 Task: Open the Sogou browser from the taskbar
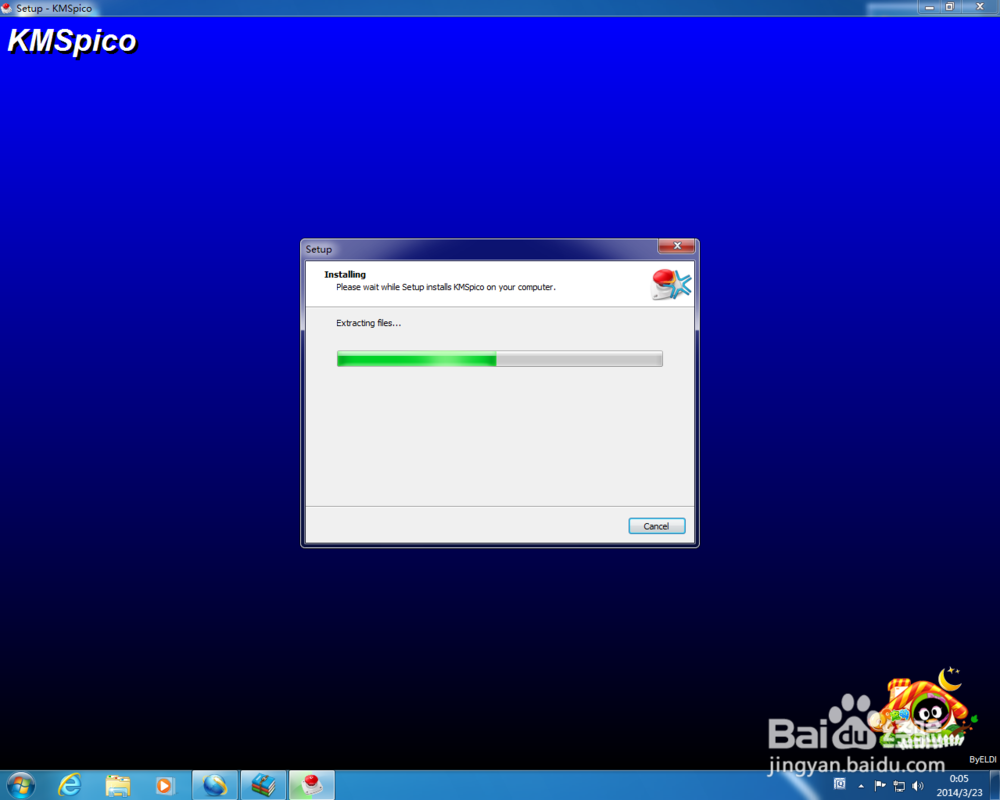pos(214,786)
